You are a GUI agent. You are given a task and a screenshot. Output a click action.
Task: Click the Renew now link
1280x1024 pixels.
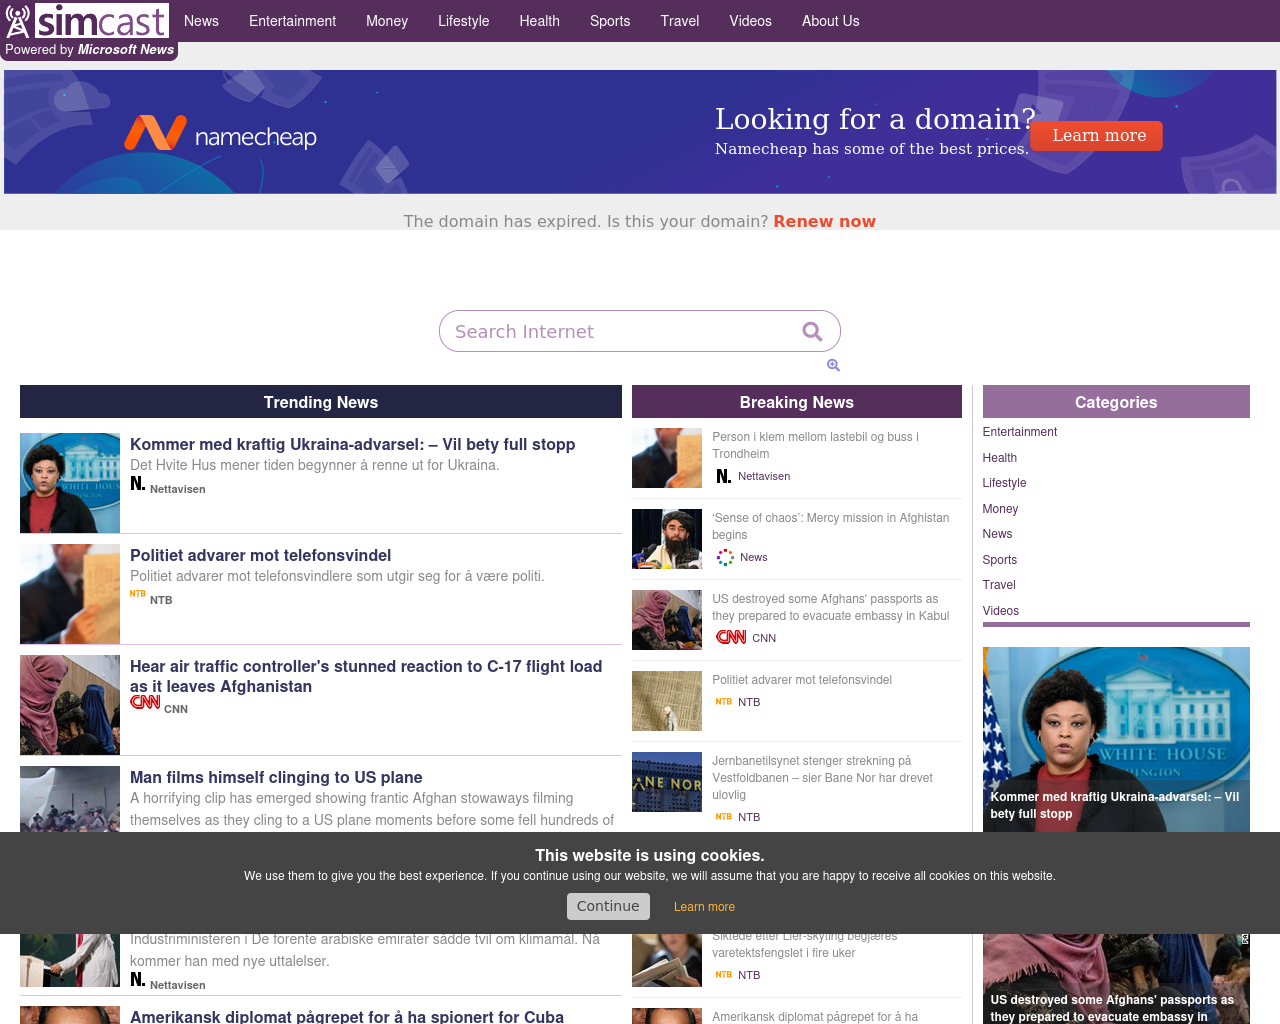[x=824, y=221]
